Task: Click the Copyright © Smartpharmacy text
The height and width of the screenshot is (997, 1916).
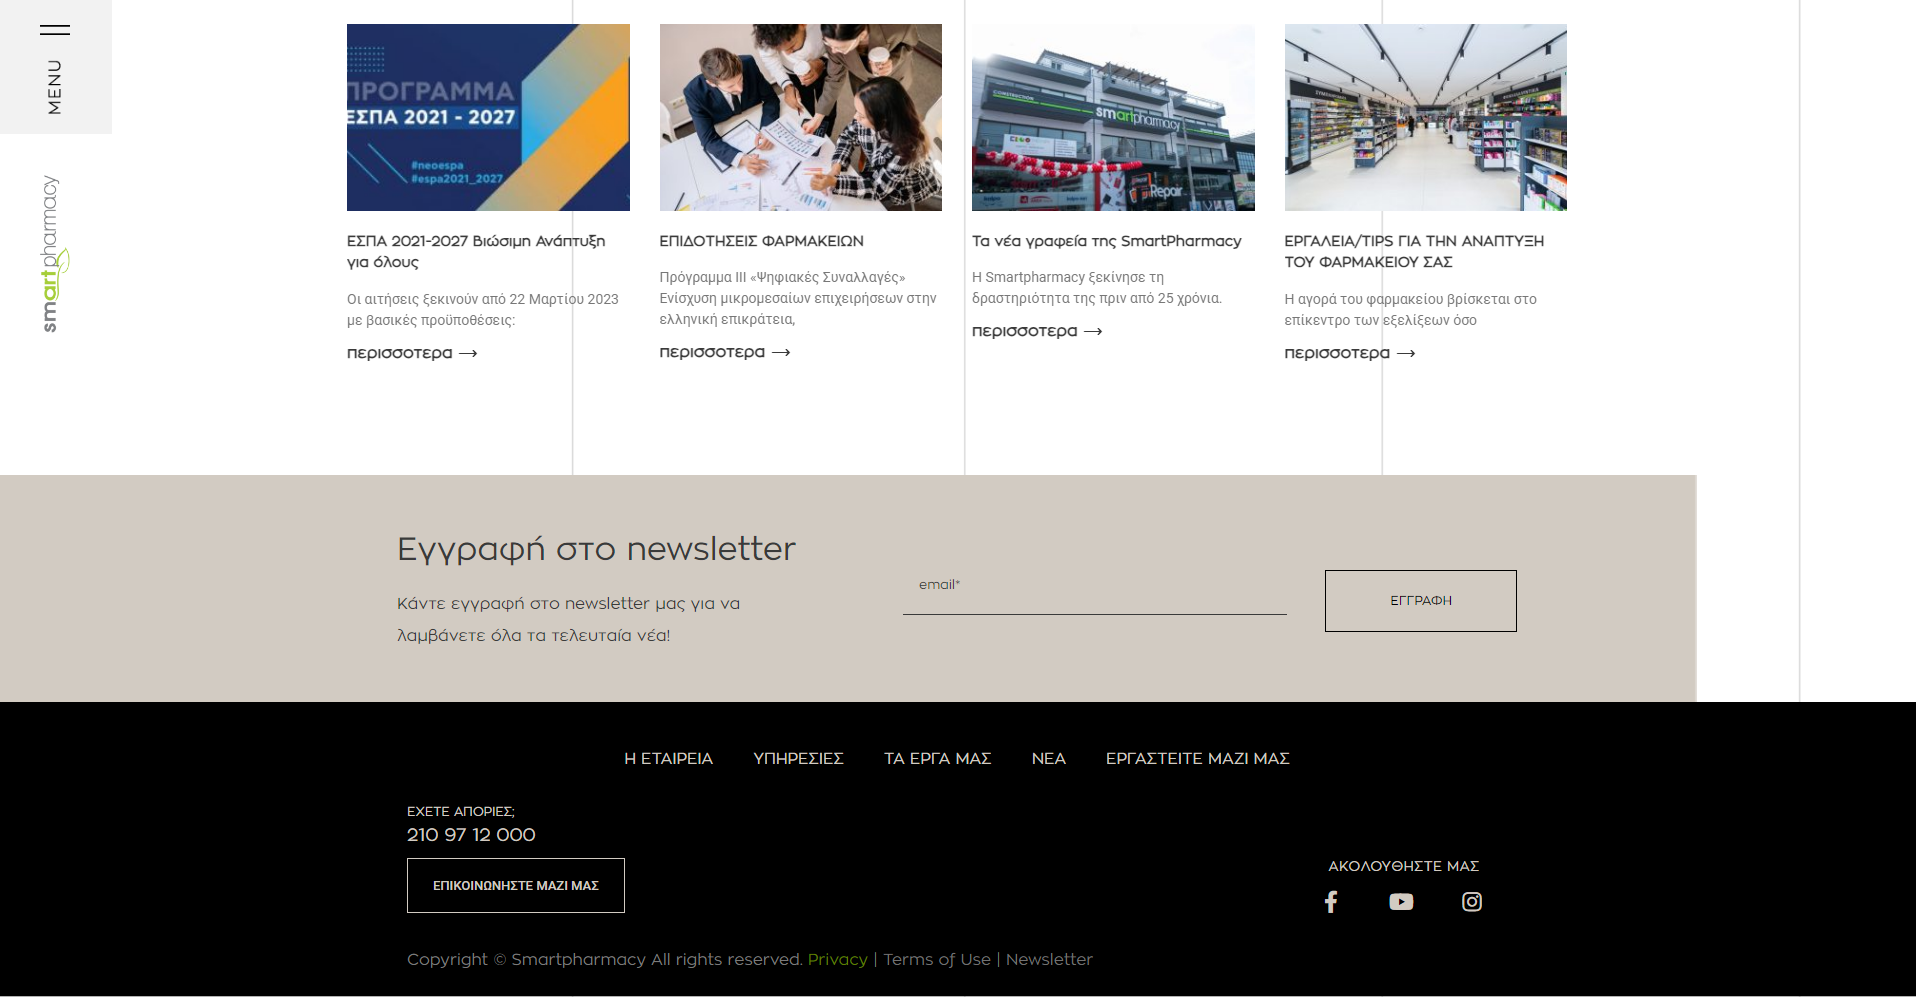Action: 605,960
